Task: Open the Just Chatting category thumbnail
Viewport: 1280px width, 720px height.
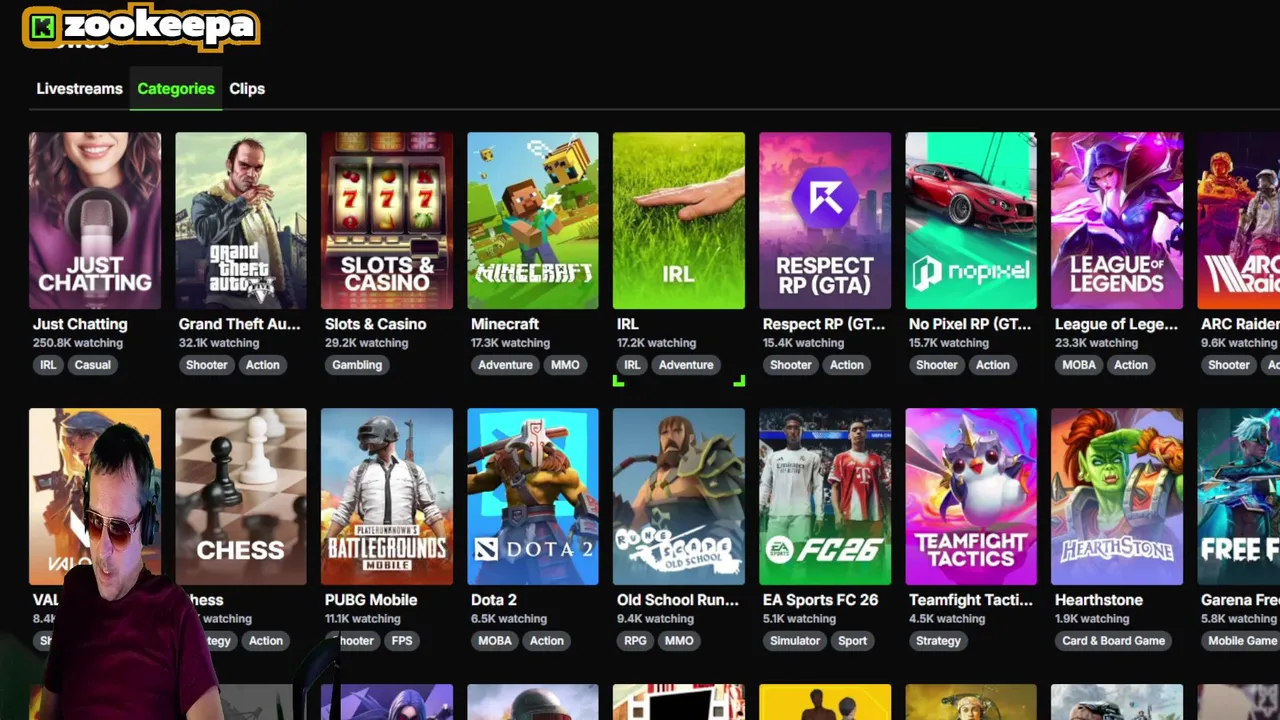Action: [x=95, y=220]
